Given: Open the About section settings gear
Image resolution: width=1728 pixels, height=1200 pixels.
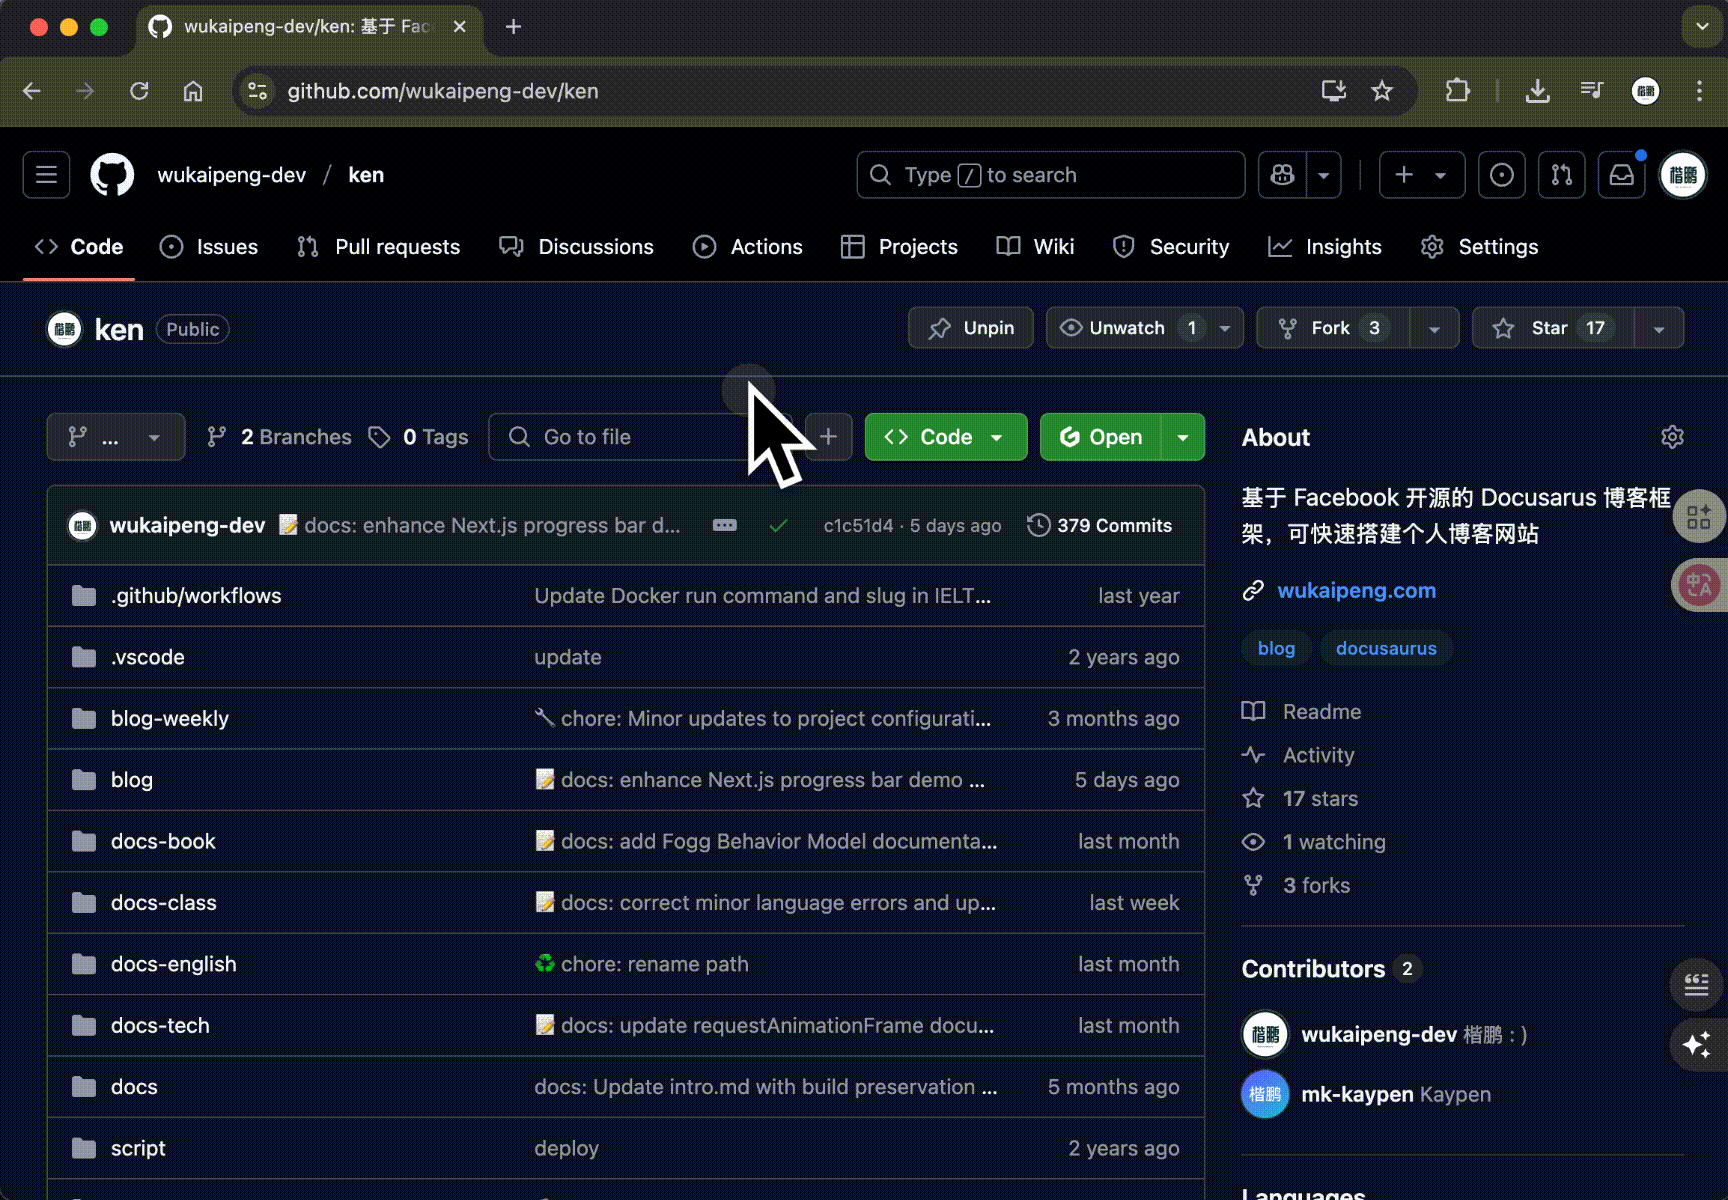Looking at the screenshot, I should (x=1672, y=437).
